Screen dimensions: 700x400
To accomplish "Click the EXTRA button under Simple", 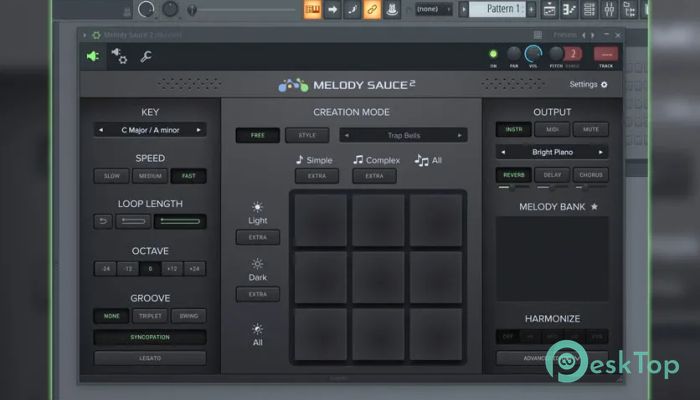I will (317, 176).
